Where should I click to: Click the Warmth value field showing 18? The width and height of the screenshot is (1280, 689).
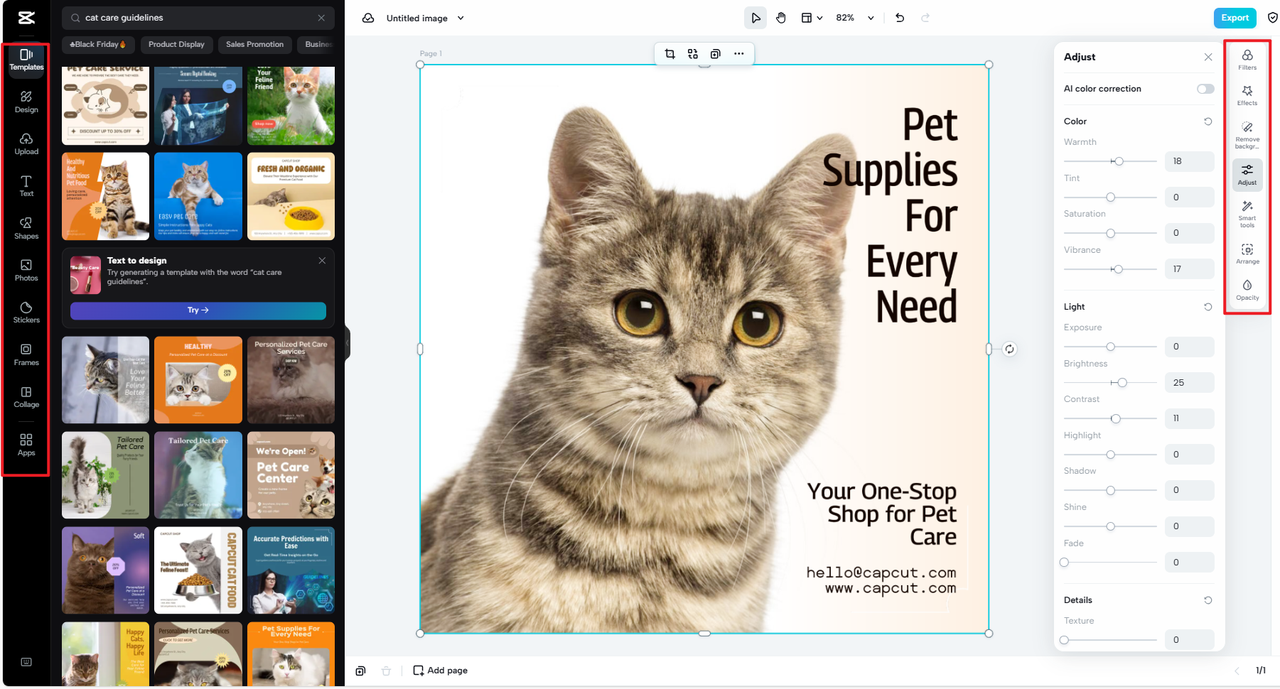1189,161
